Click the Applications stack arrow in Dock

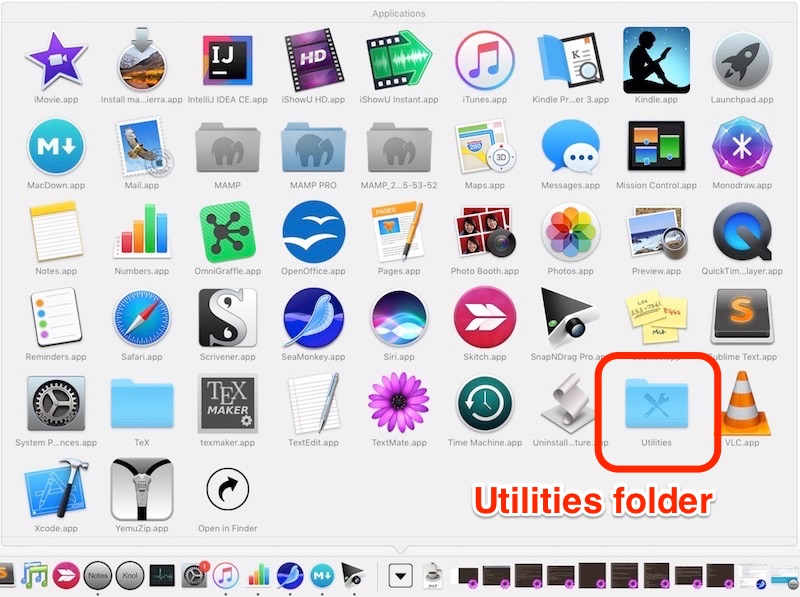[401, 576]
